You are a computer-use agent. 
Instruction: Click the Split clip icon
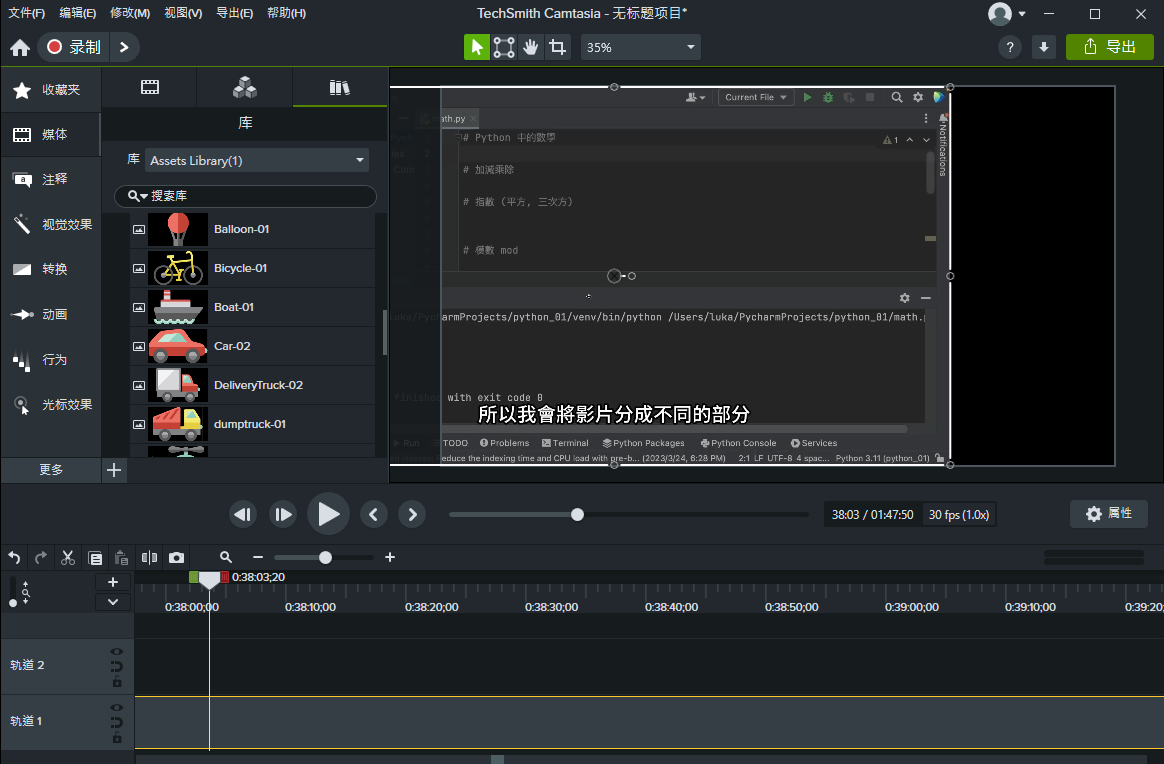point(149,557)
